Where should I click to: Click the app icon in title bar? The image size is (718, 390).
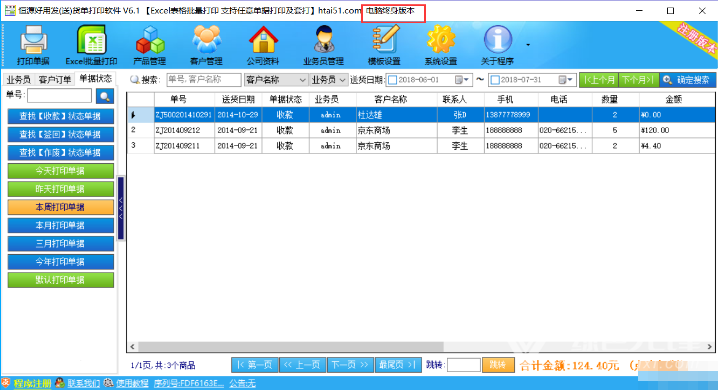10,10
